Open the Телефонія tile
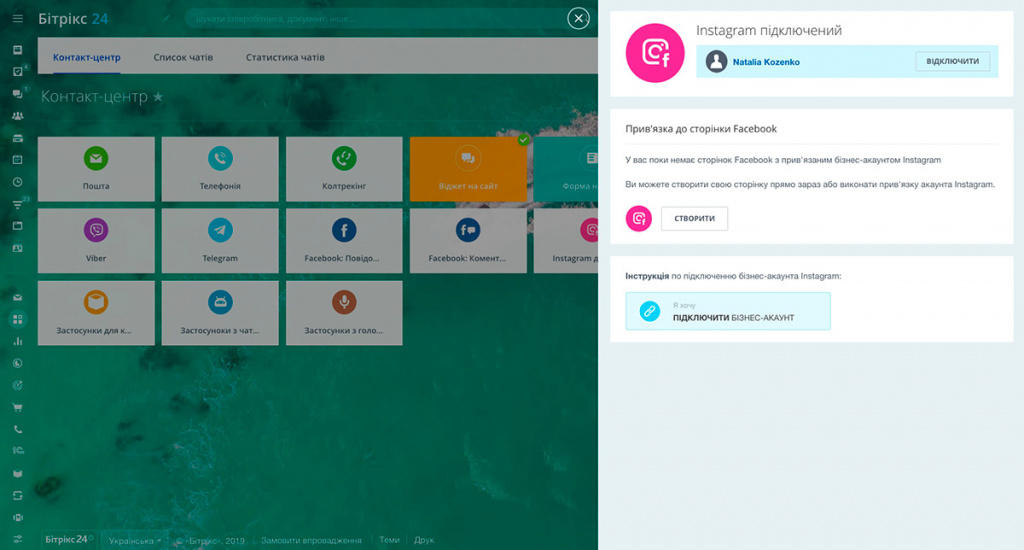The height and width of the screenshot is (550, 1024). (x=220, y=169)
